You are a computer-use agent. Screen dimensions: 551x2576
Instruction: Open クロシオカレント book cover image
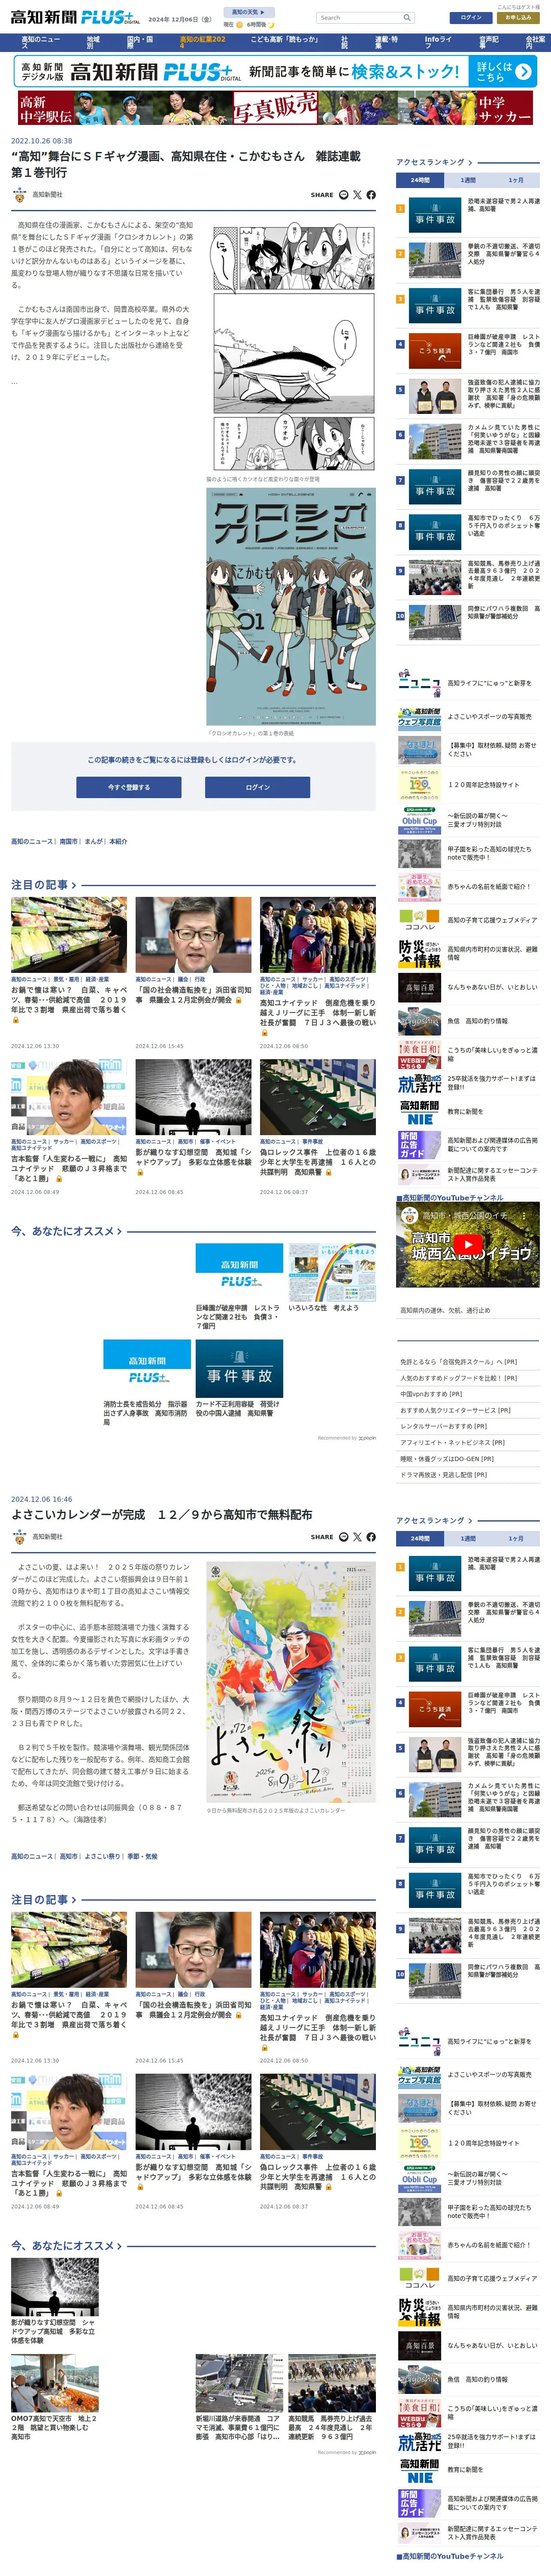point(290,607)
